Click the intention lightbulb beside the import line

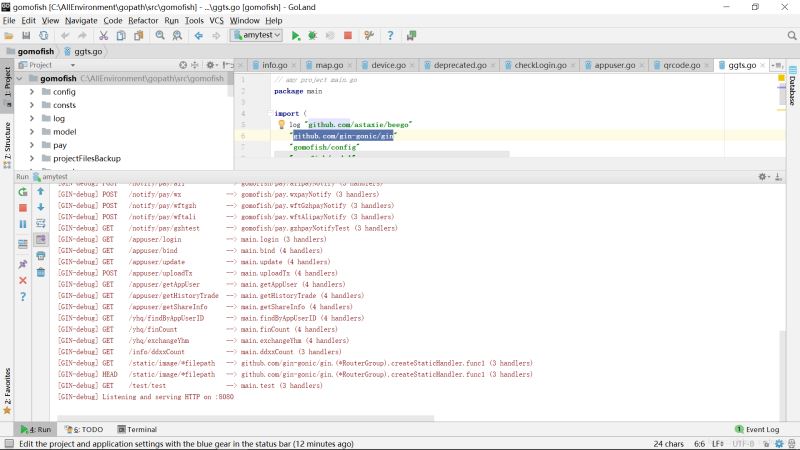pos(282,125)
